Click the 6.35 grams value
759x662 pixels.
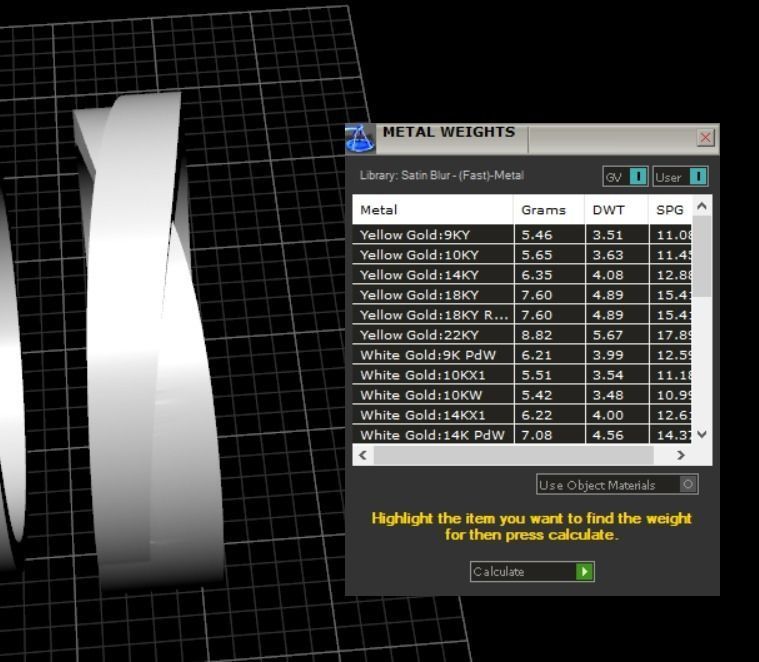[x=536, y=275]
